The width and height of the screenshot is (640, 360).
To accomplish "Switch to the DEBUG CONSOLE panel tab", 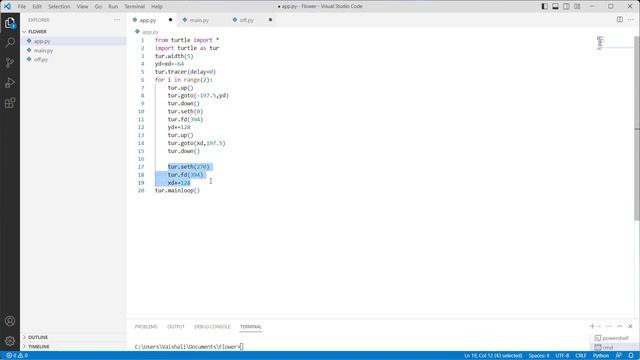I will [212, 327].
